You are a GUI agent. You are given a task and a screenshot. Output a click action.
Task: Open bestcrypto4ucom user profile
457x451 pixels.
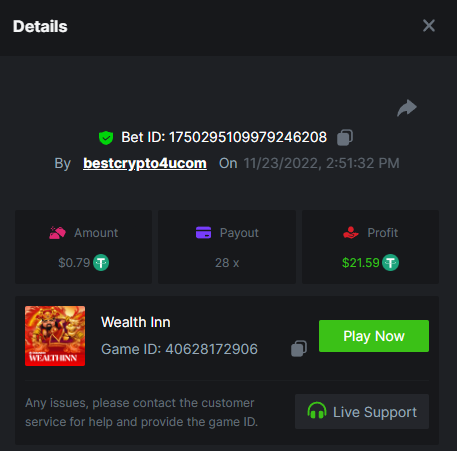coord(145,163)
